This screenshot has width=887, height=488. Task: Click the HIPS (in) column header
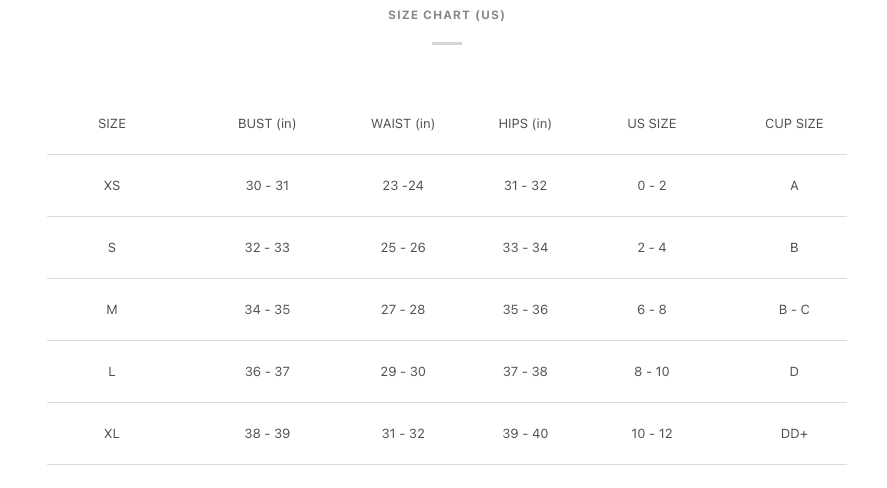tap(525, 124)
